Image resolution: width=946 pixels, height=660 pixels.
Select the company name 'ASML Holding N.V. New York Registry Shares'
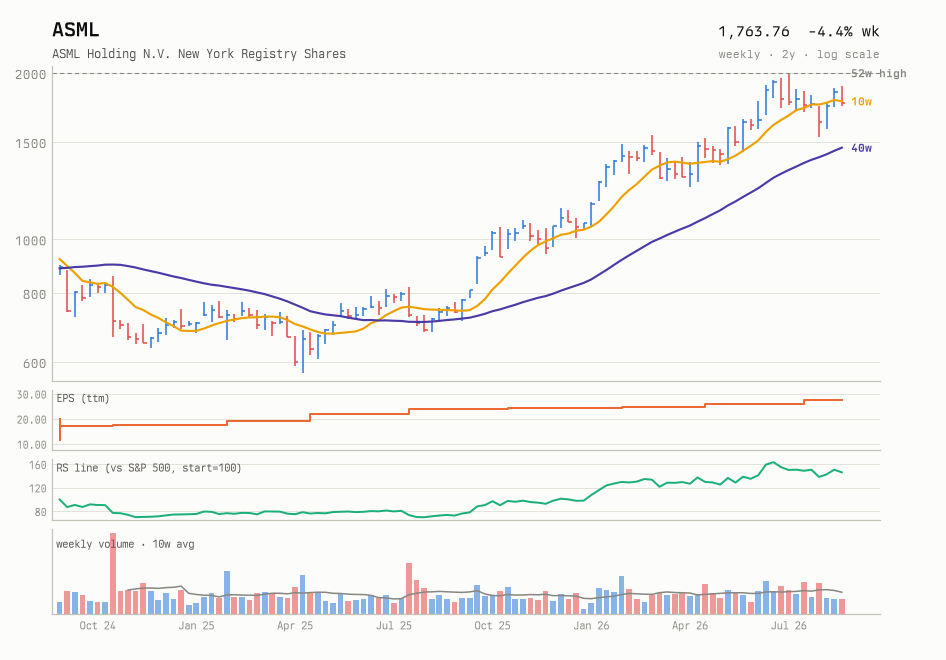pos(199,54)
